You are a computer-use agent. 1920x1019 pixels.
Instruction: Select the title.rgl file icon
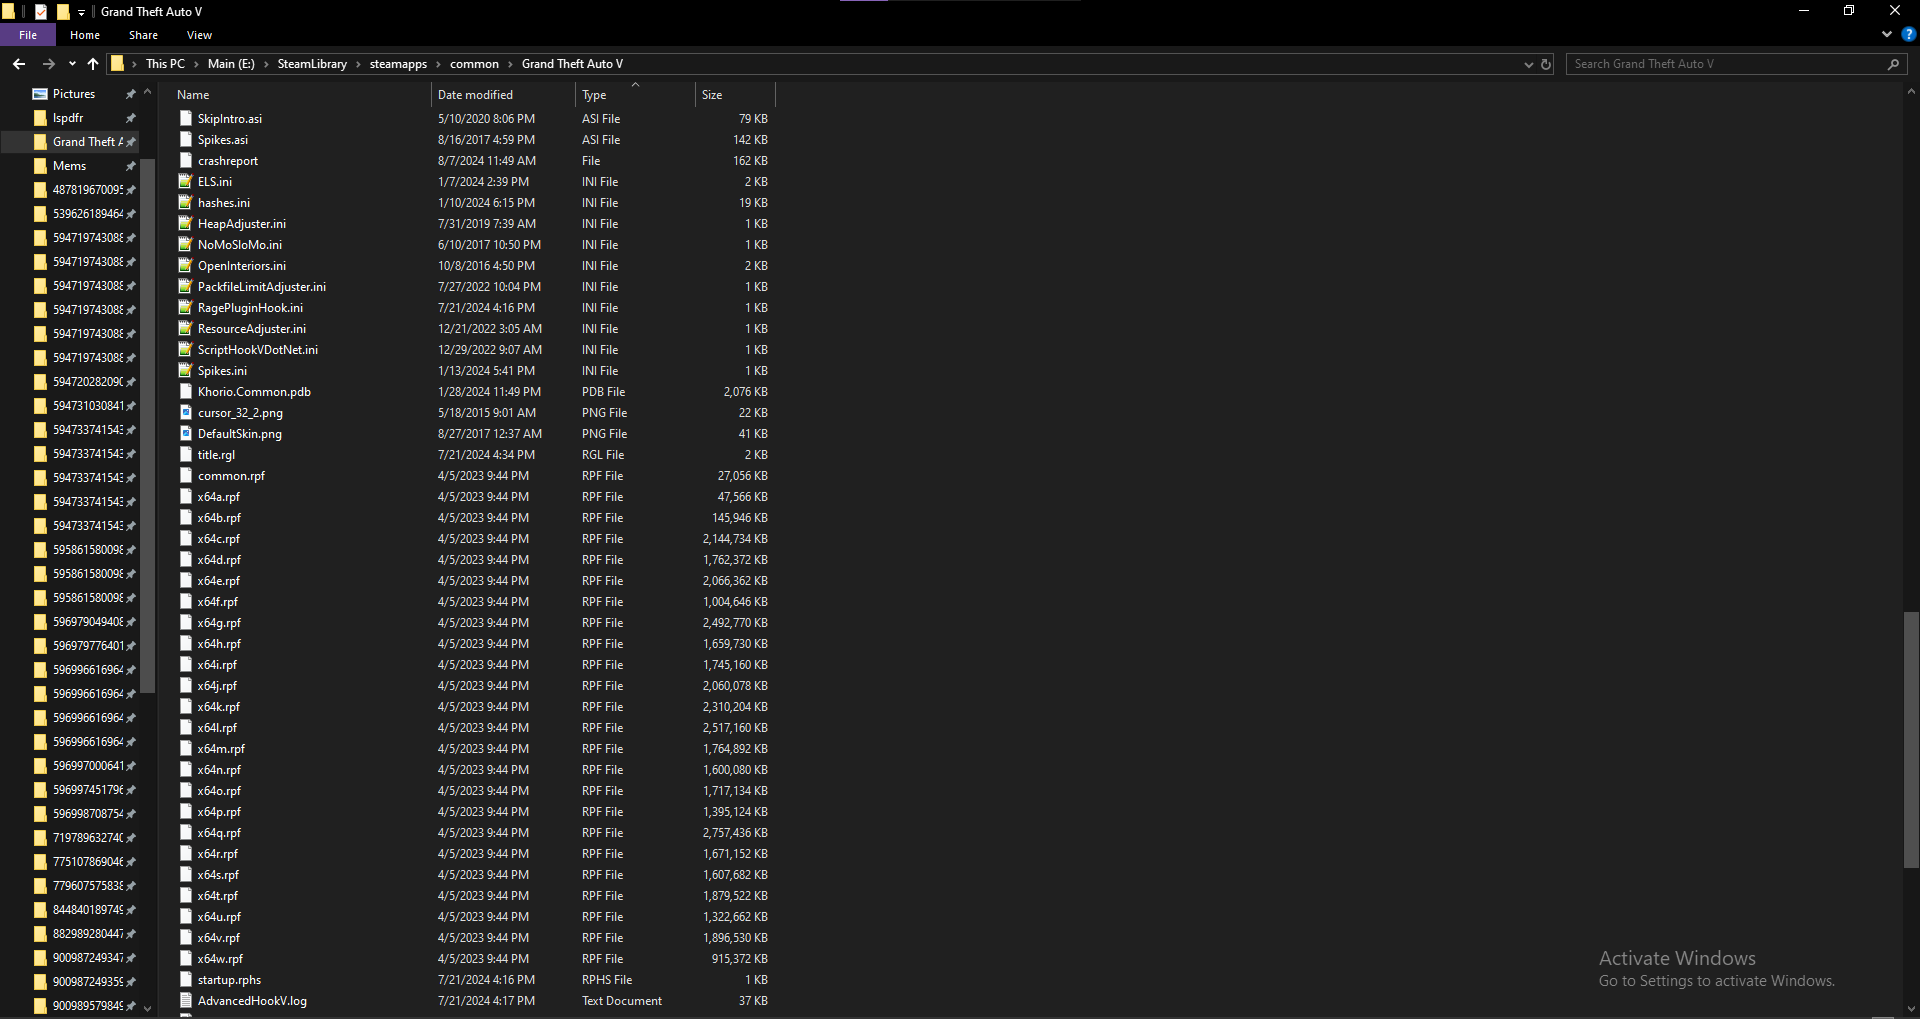tap(185, 455)
